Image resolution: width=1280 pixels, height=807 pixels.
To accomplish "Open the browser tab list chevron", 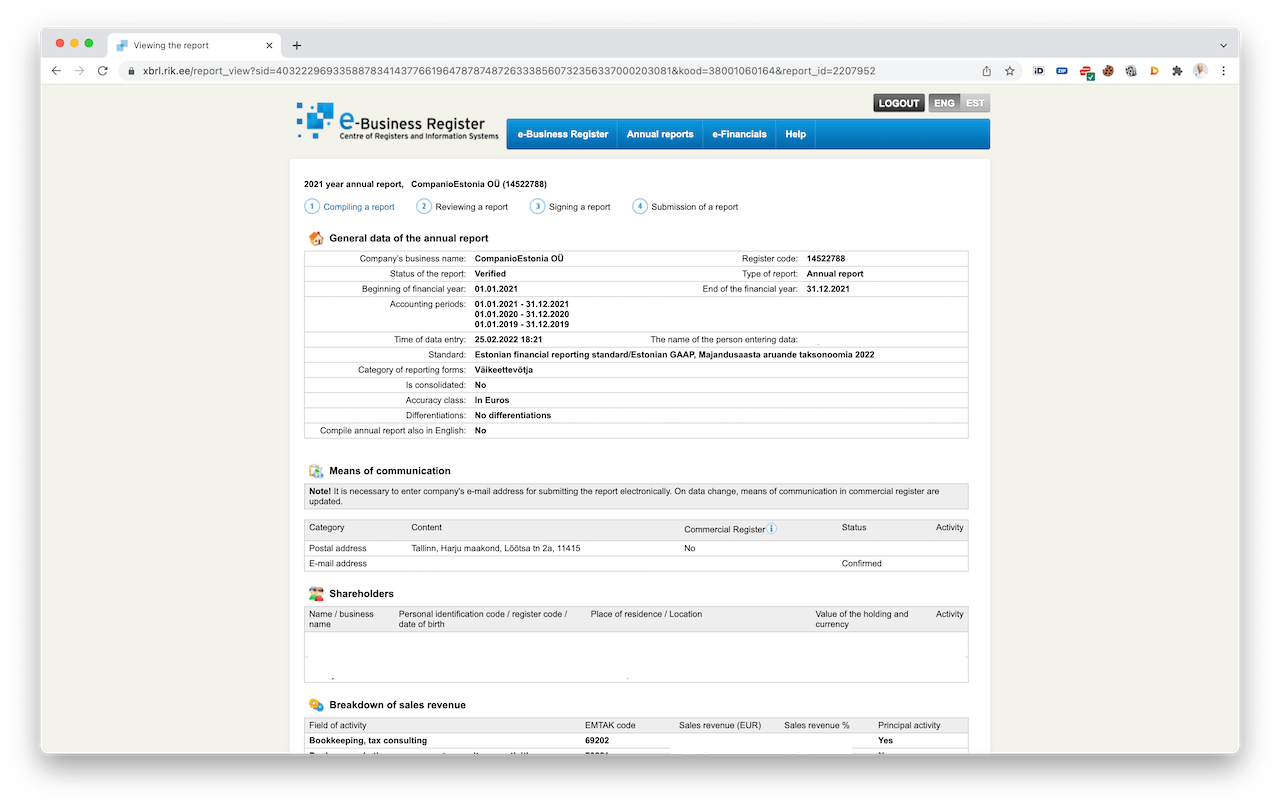I will 1223,44.
